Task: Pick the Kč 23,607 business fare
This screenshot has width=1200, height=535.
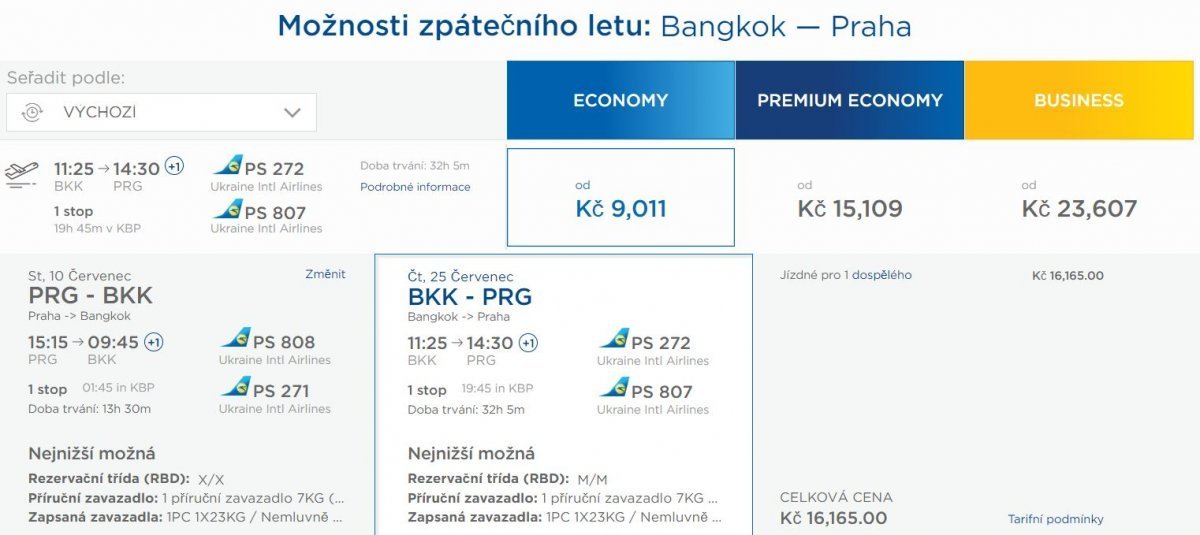Action: coord(1079,208)
